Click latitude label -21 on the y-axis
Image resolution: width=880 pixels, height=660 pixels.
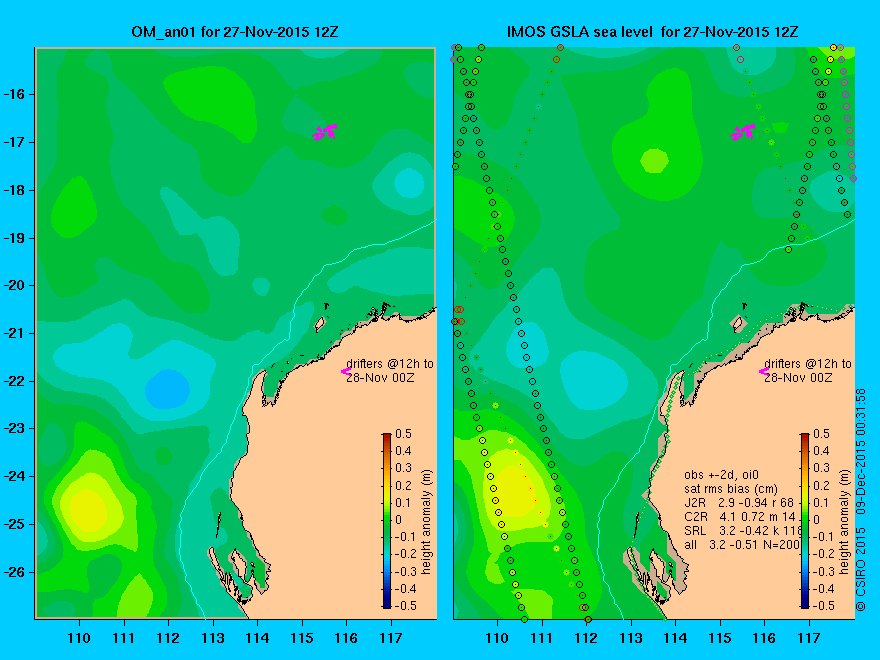16,333
